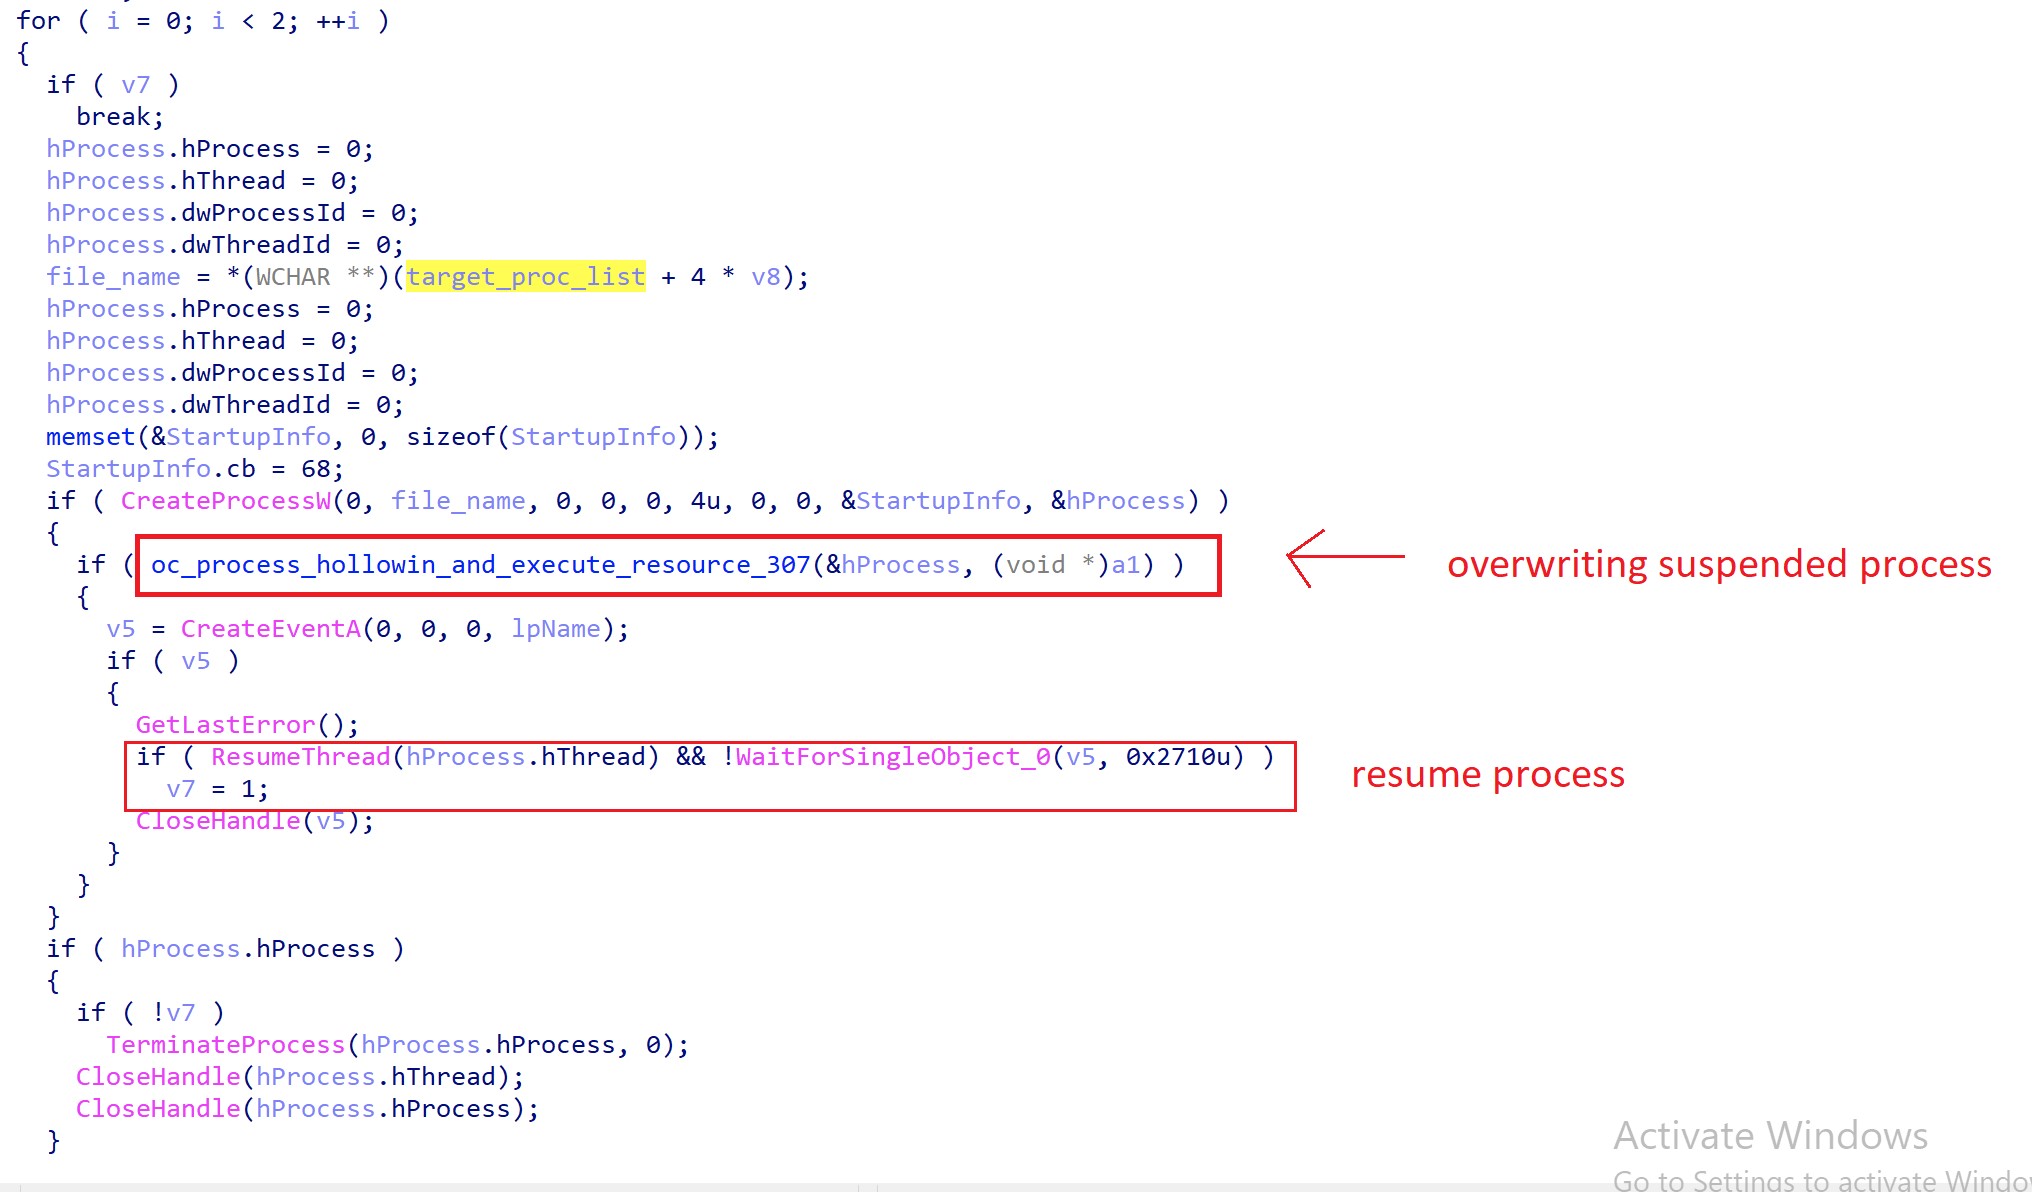The image size is (2032, 1192).
Task: Click the memset function call
Action: tap(90, 437)
